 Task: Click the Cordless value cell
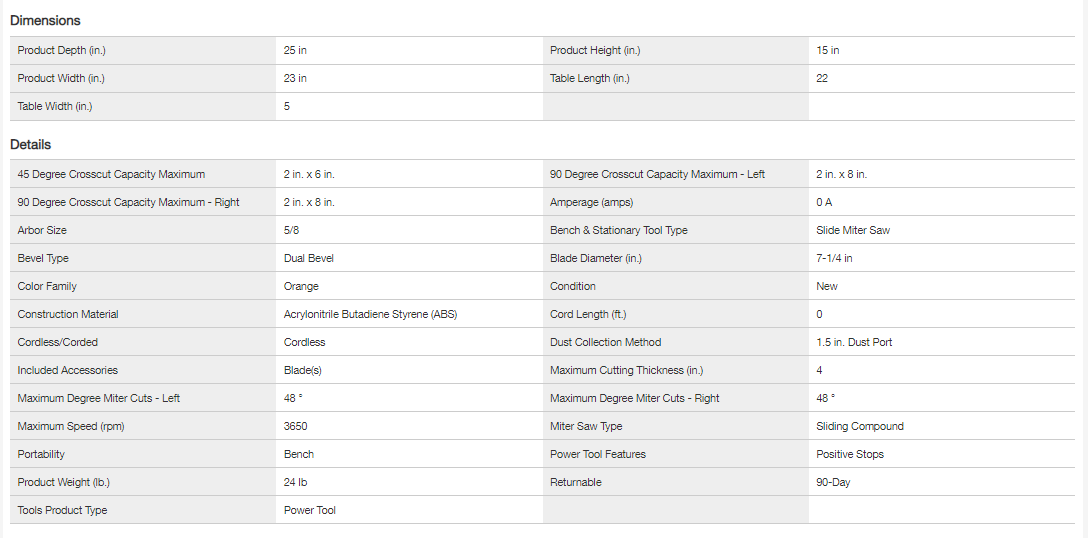point(304,342)
